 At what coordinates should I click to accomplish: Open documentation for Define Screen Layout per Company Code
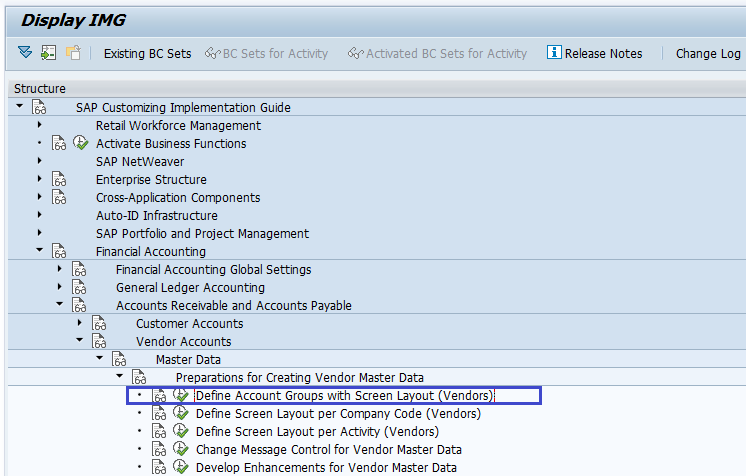tap(159, 413)
